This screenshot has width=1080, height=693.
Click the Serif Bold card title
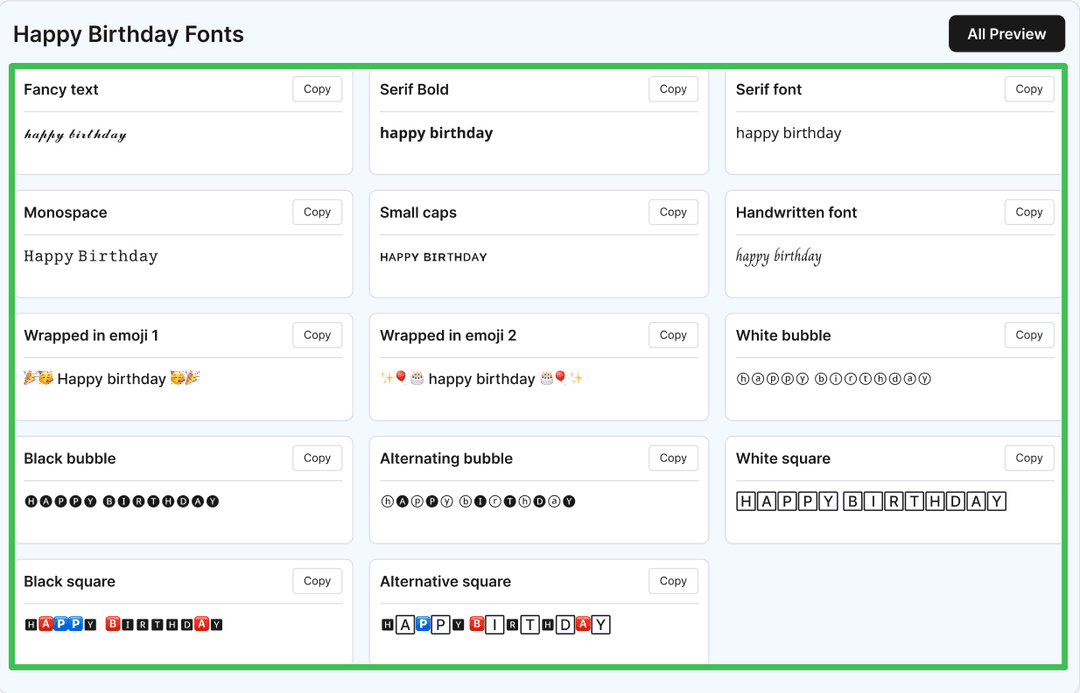click(414, 90)
